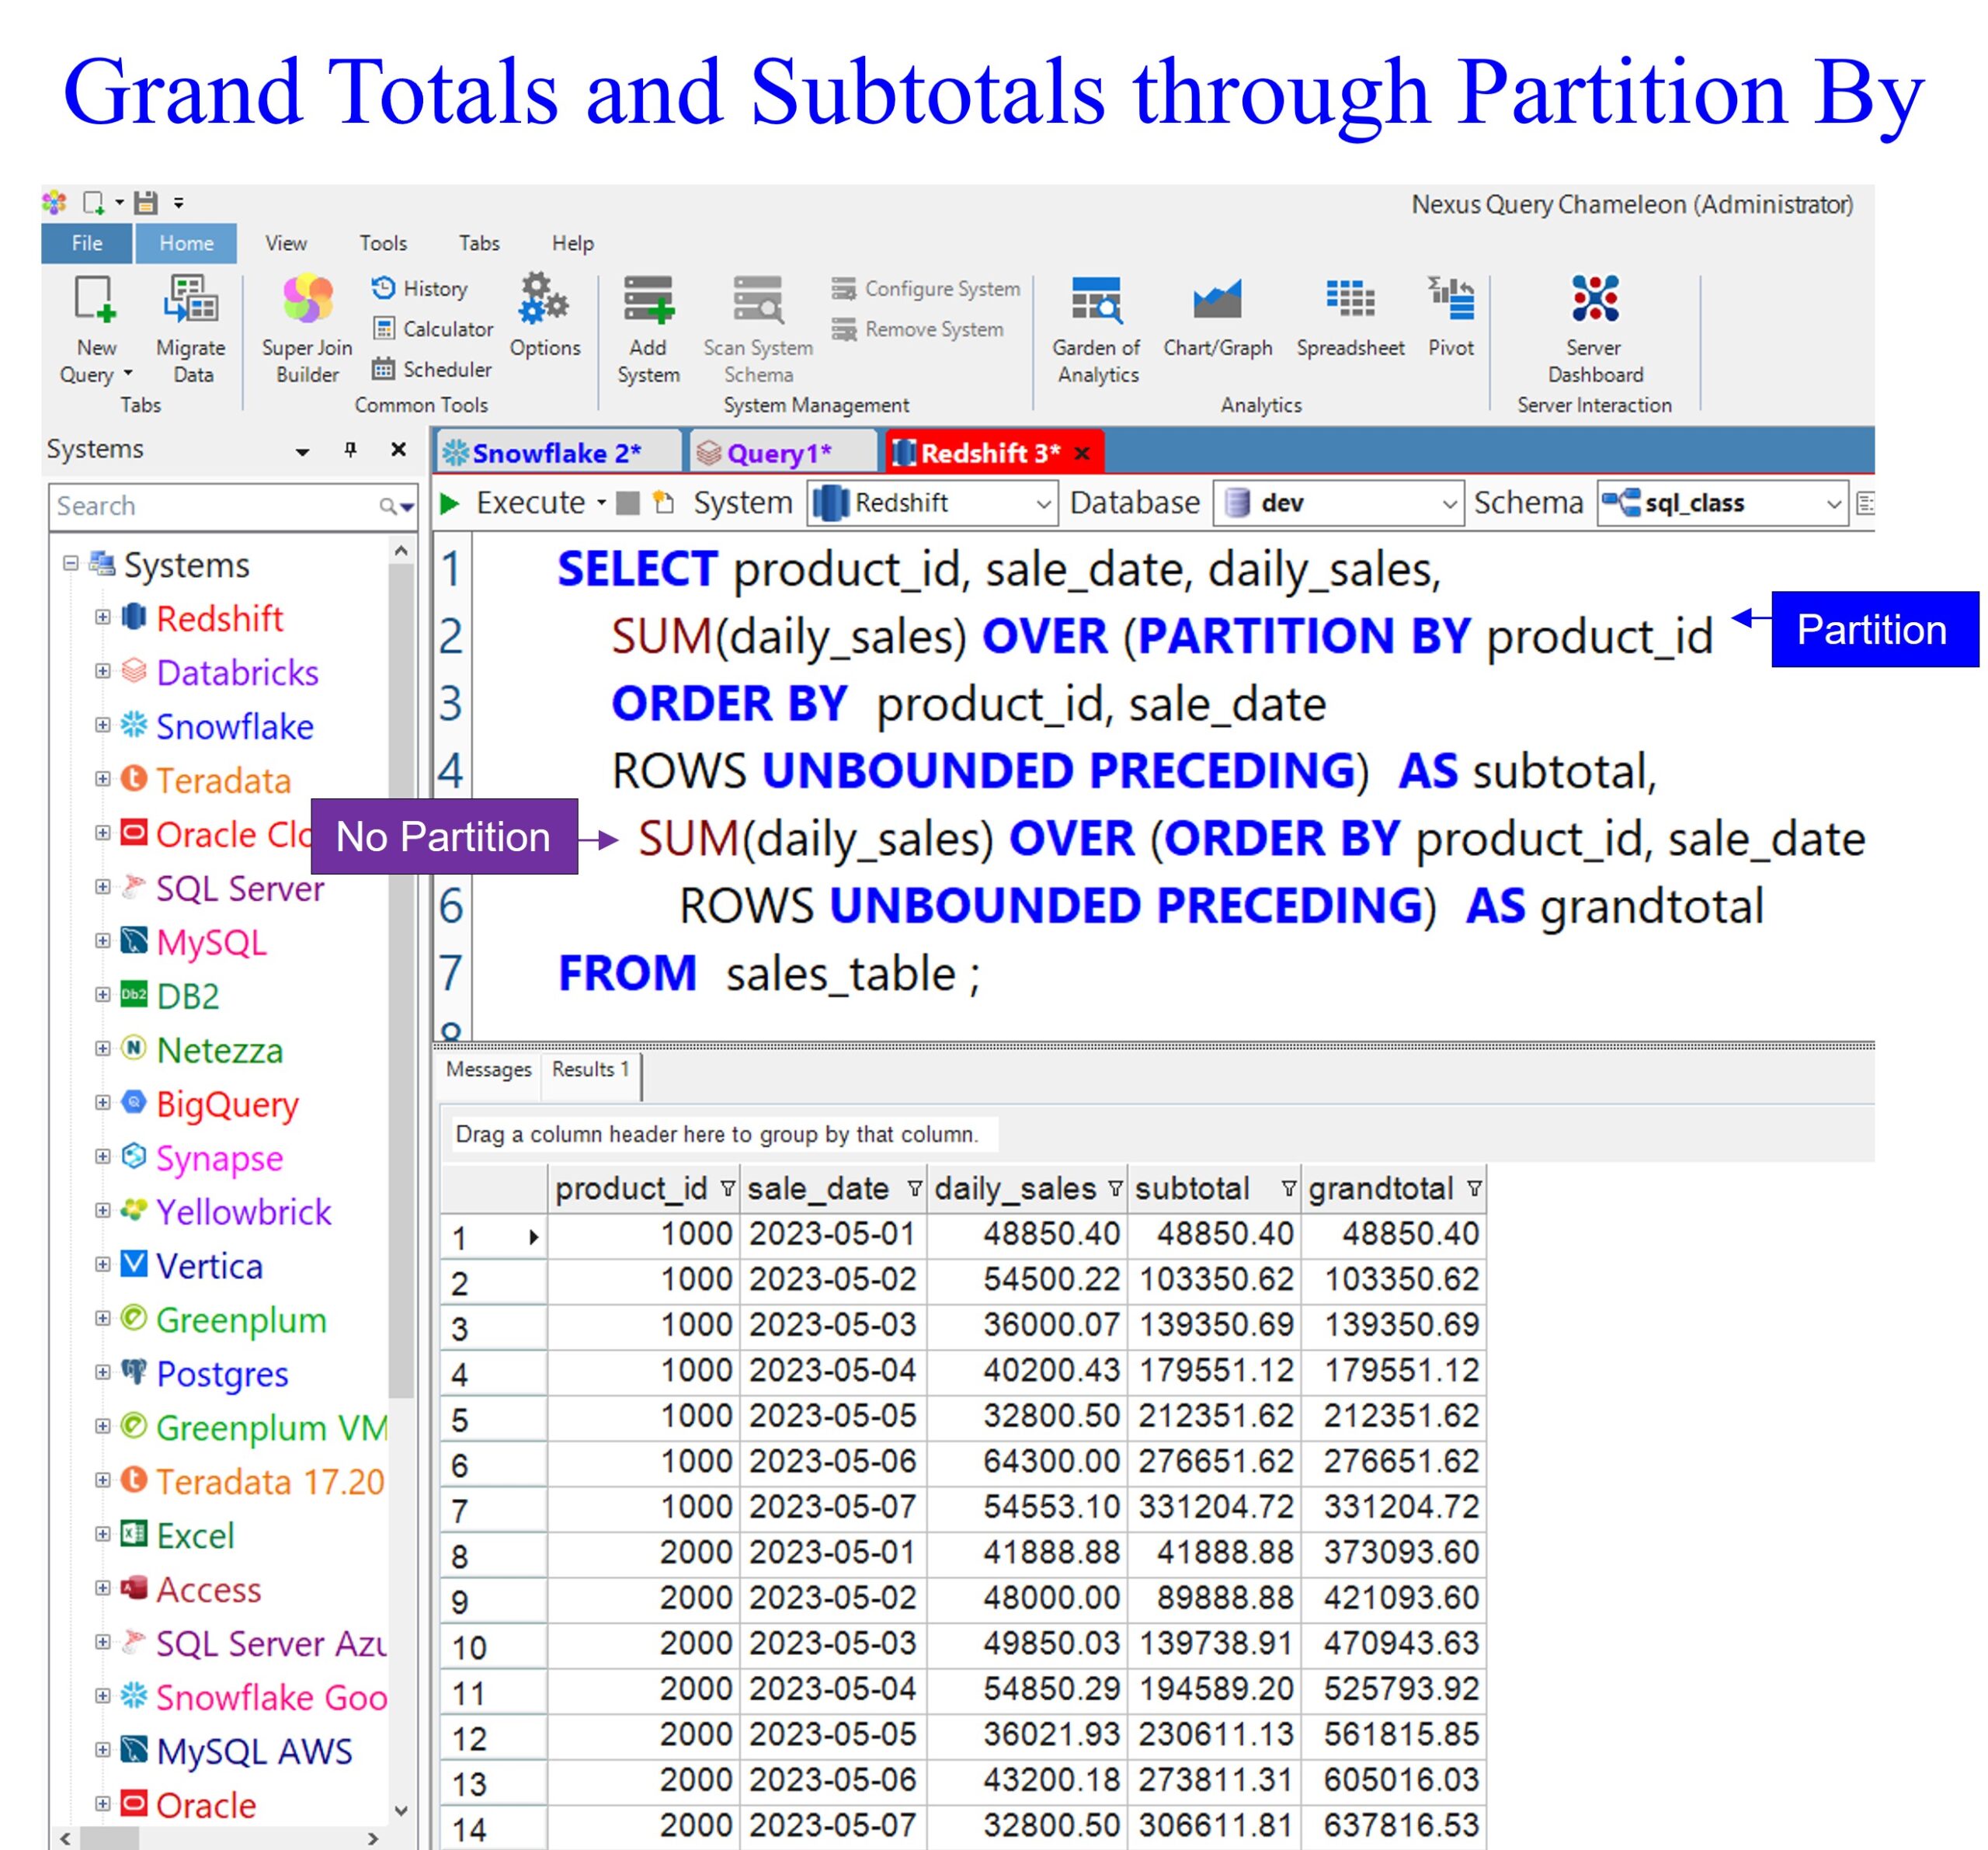Open the Tools menu
The image size is (1988, 1850).
[383, 243]
